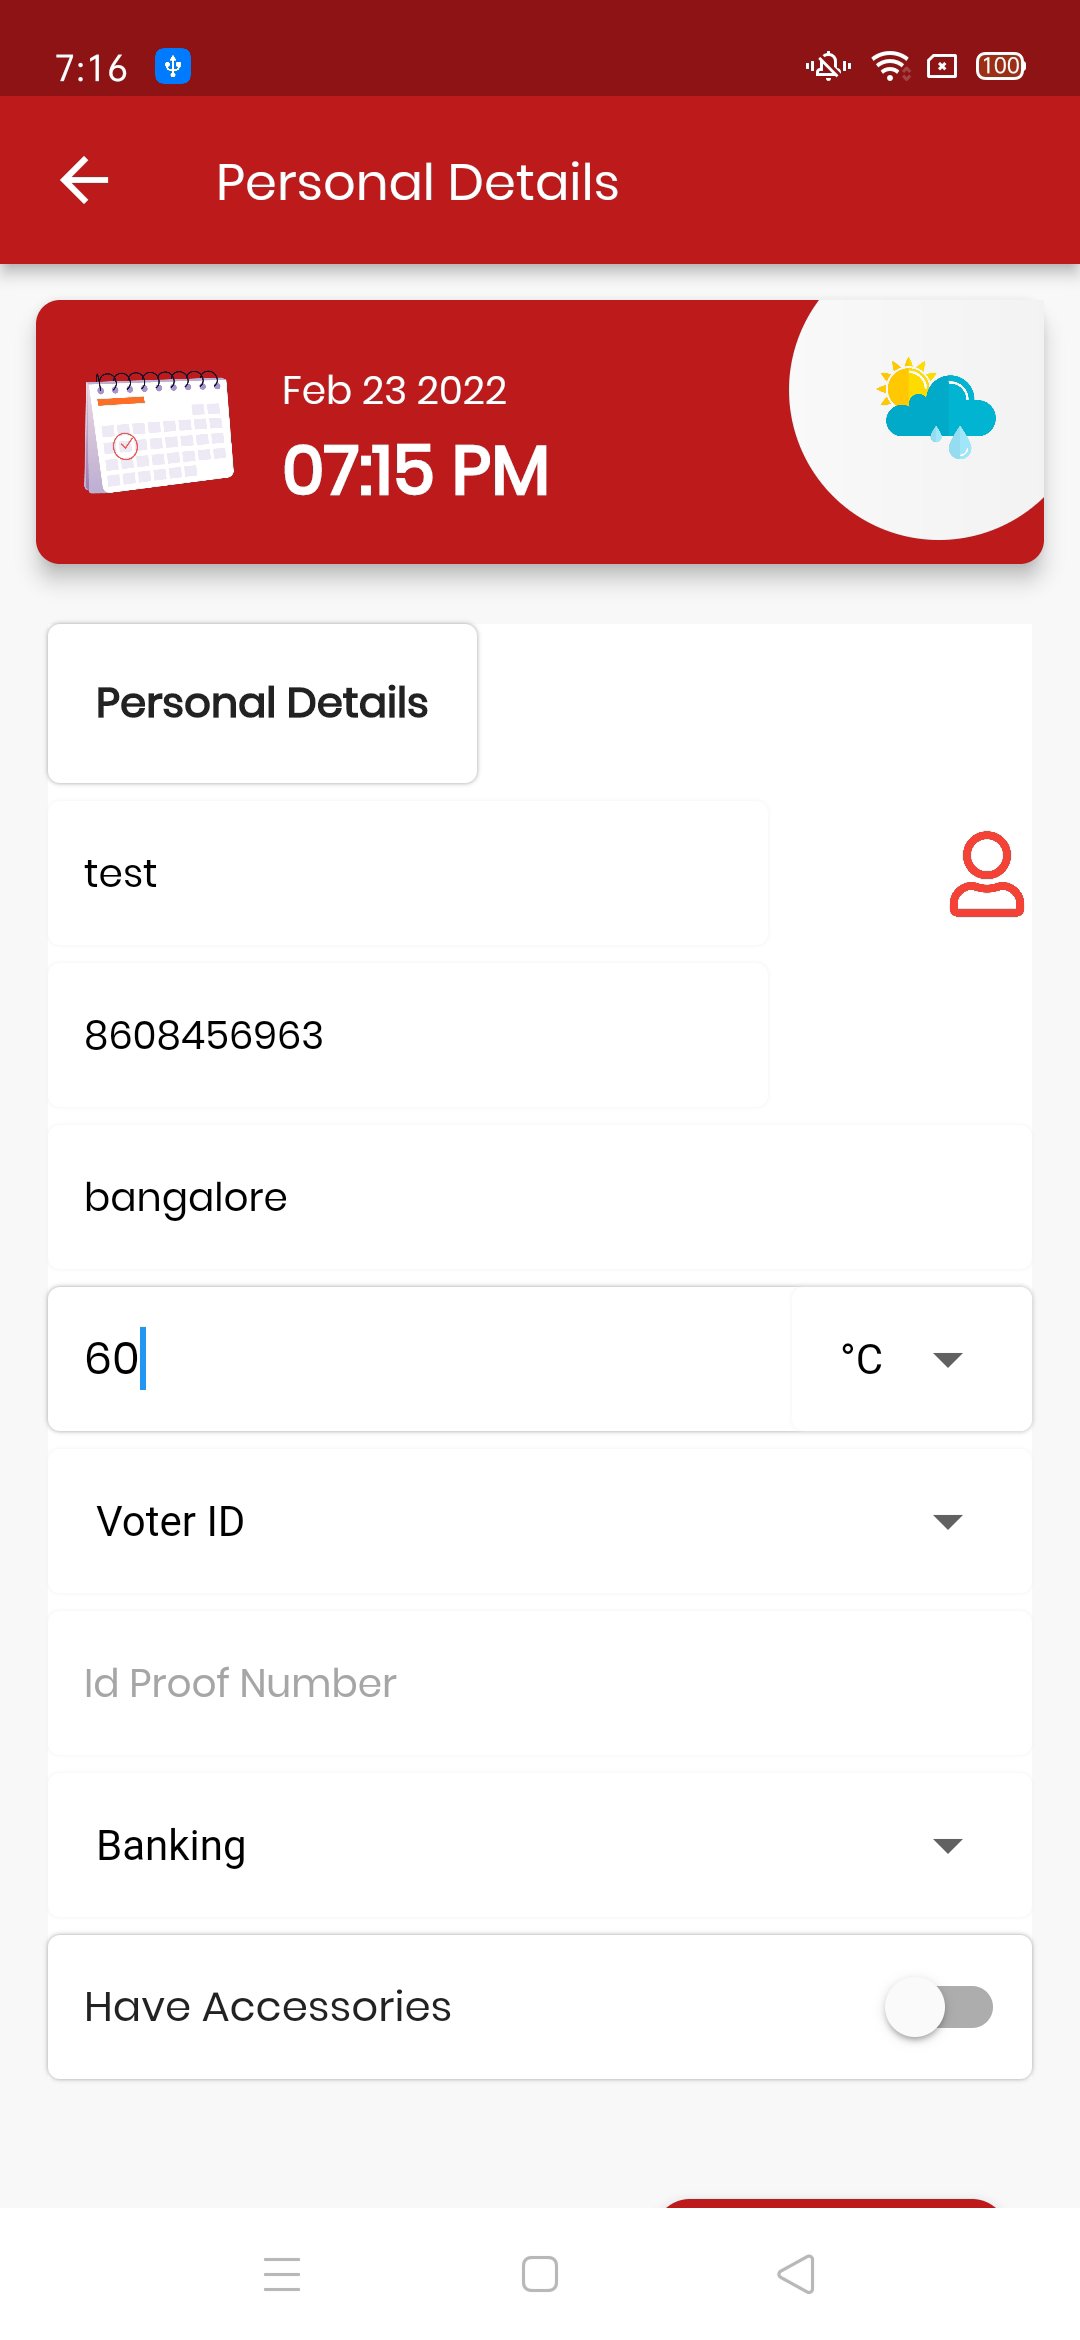
Task: Focus the temperature field showing 60
Action: click(420, 1359)
